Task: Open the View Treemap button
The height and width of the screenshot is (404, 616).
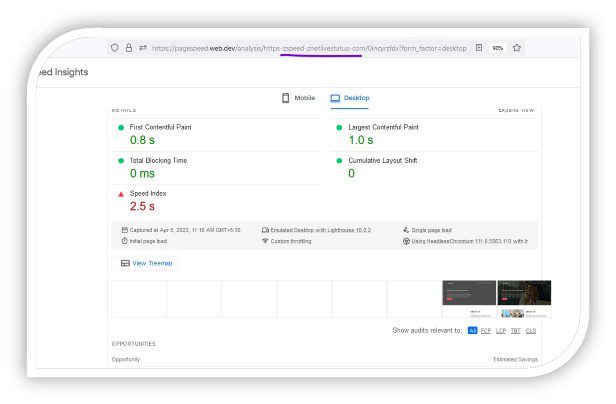Action: click(147, 263)
